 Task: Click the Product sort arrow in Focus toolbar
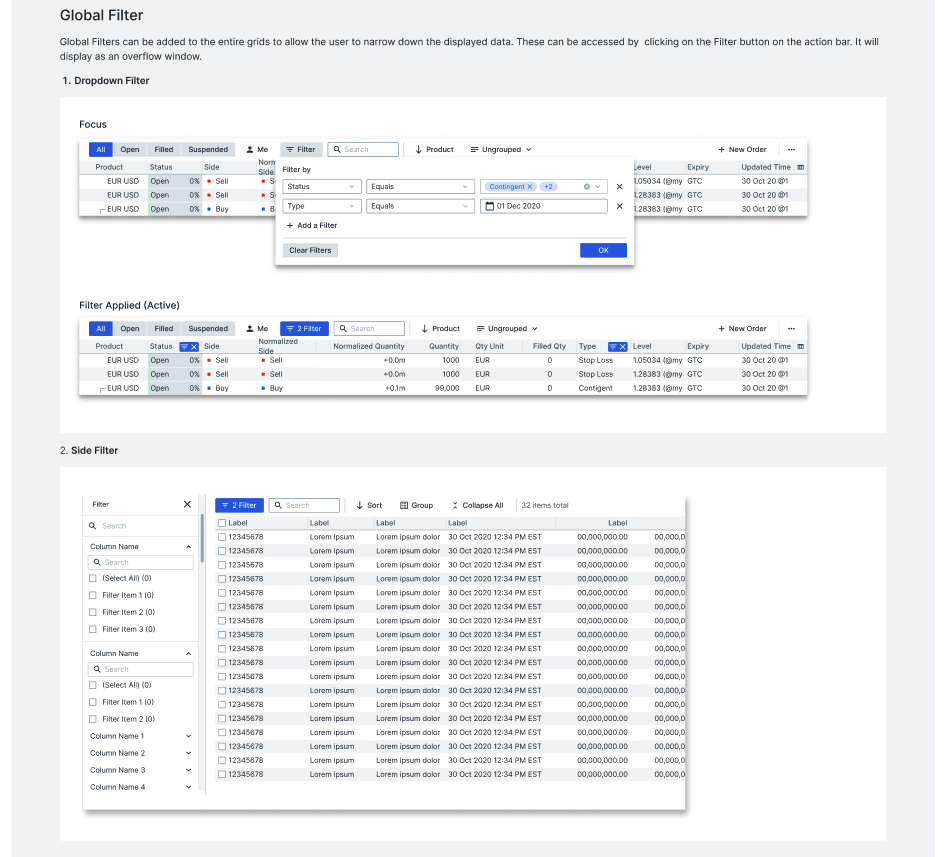point(418,150)
